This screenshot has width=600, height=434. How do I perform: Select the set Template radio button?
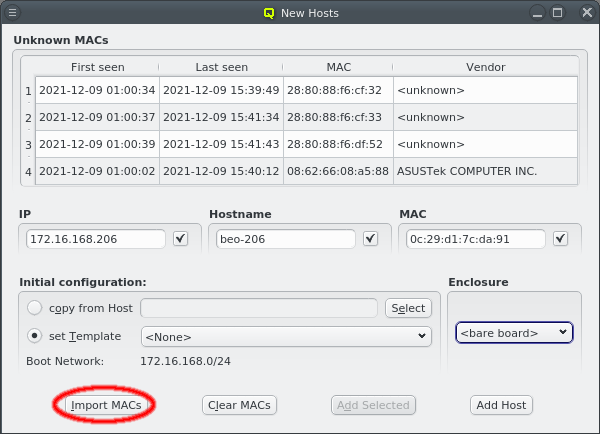[34, 336]
